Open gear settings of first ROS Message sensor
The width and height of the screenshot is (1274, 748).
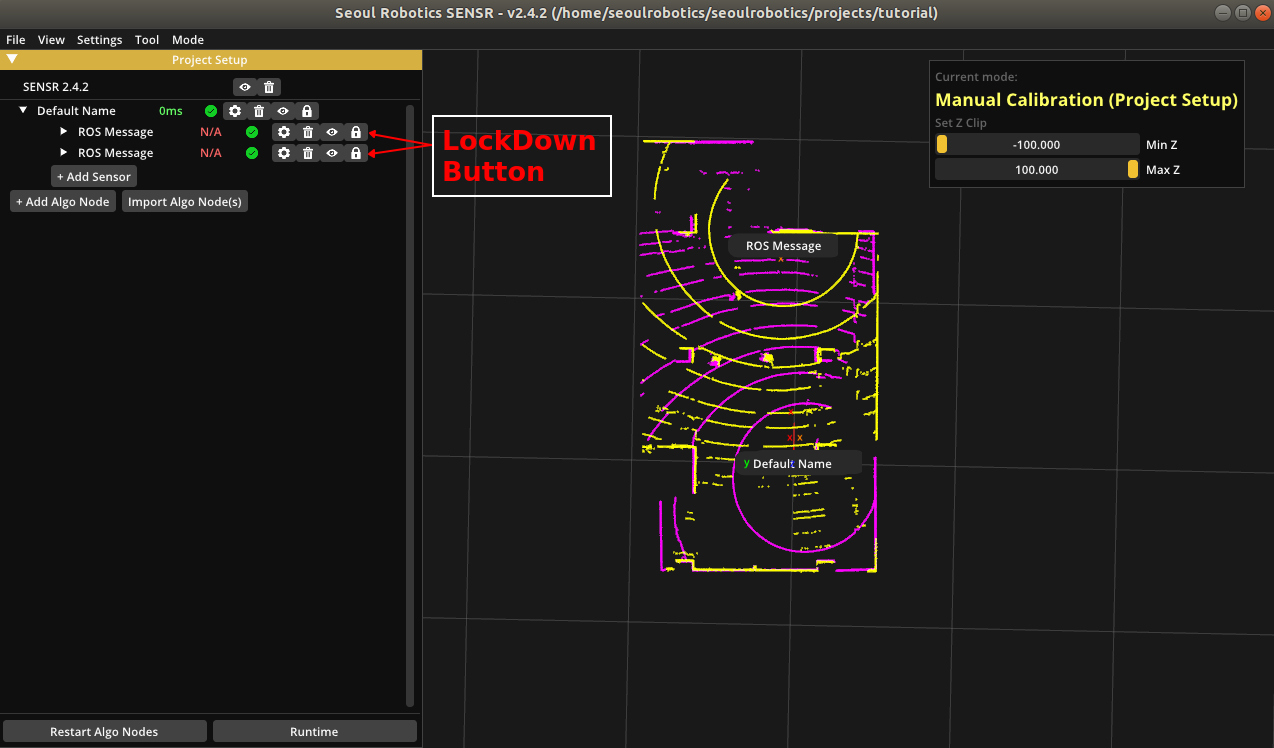pyautogui.click(x=284, y=132)
